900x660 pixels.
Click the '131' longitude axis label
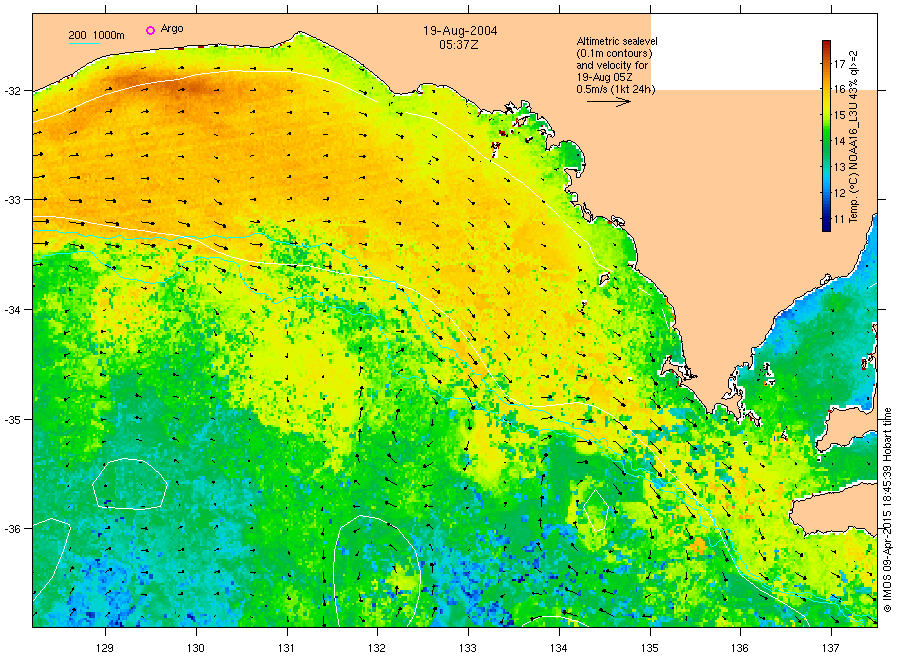coord(286,648)
